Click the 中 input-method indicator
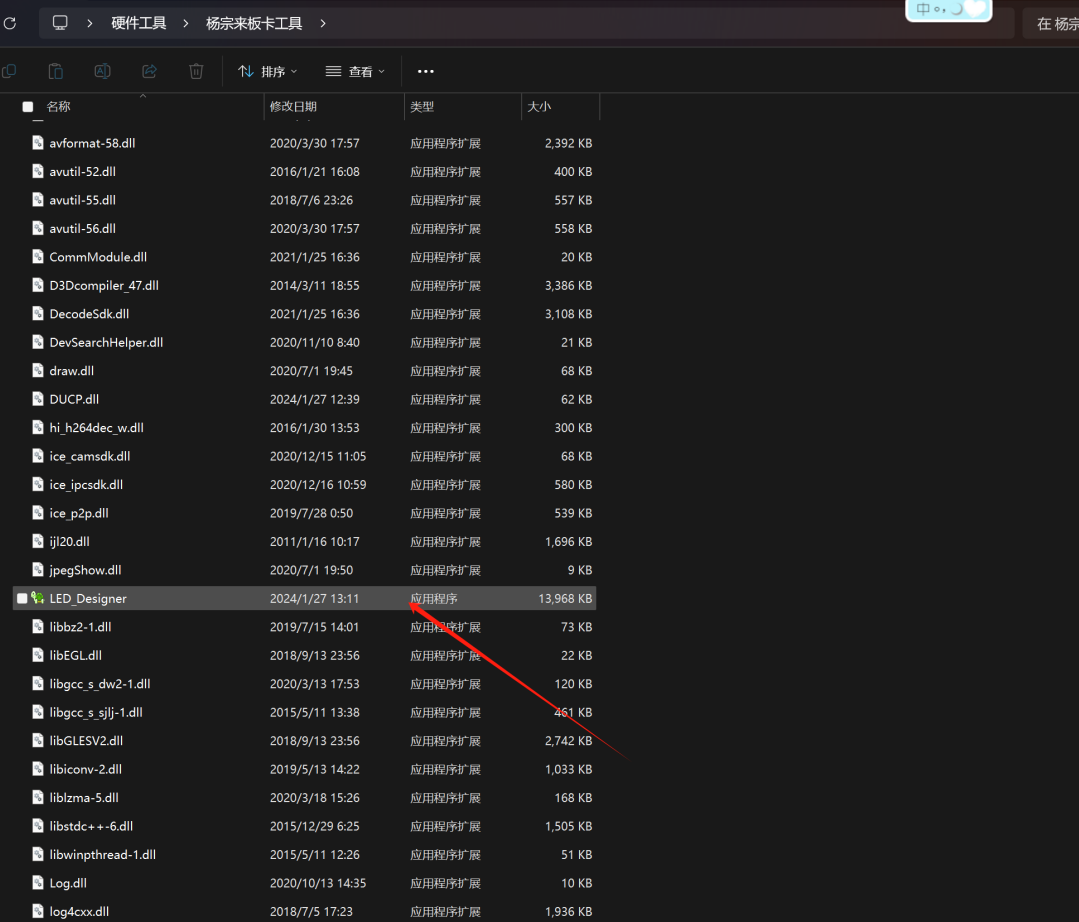Image resolution: width=1079 pixels, height=922 pixels. pyautogui.click(x=923, y=9)
